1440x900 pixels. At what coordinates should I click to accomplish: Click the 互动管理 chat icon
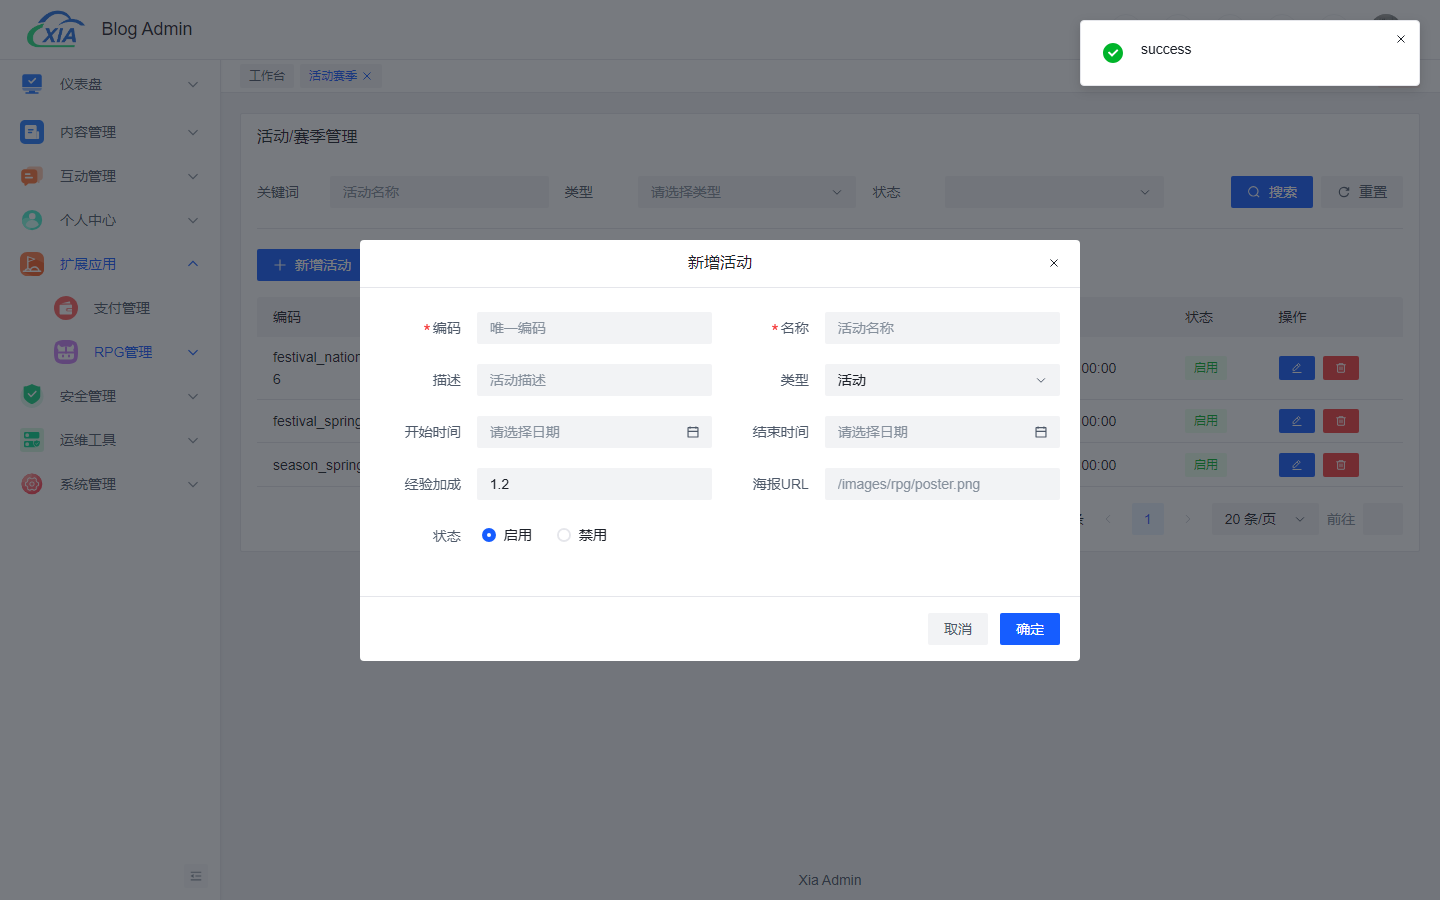pos(32,176)
